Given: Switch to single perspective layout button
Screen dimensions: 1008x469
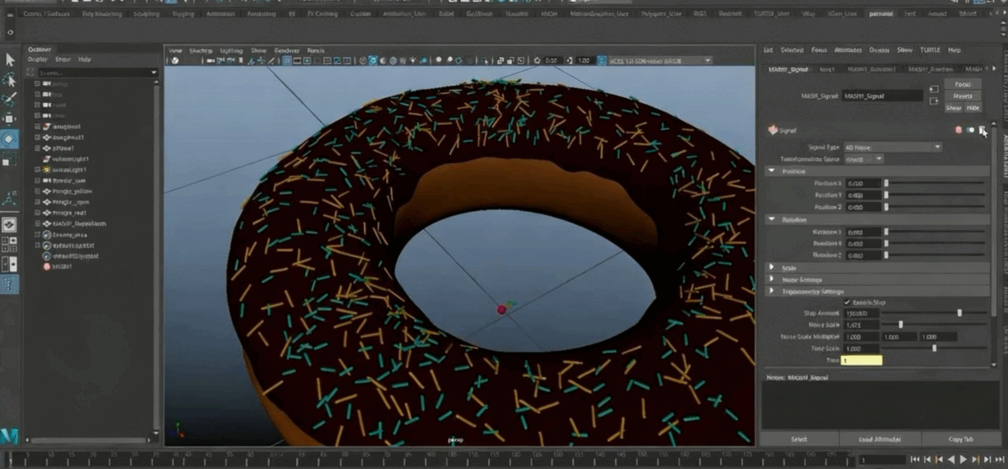Looking at the screenshot, I should point(10,225).
